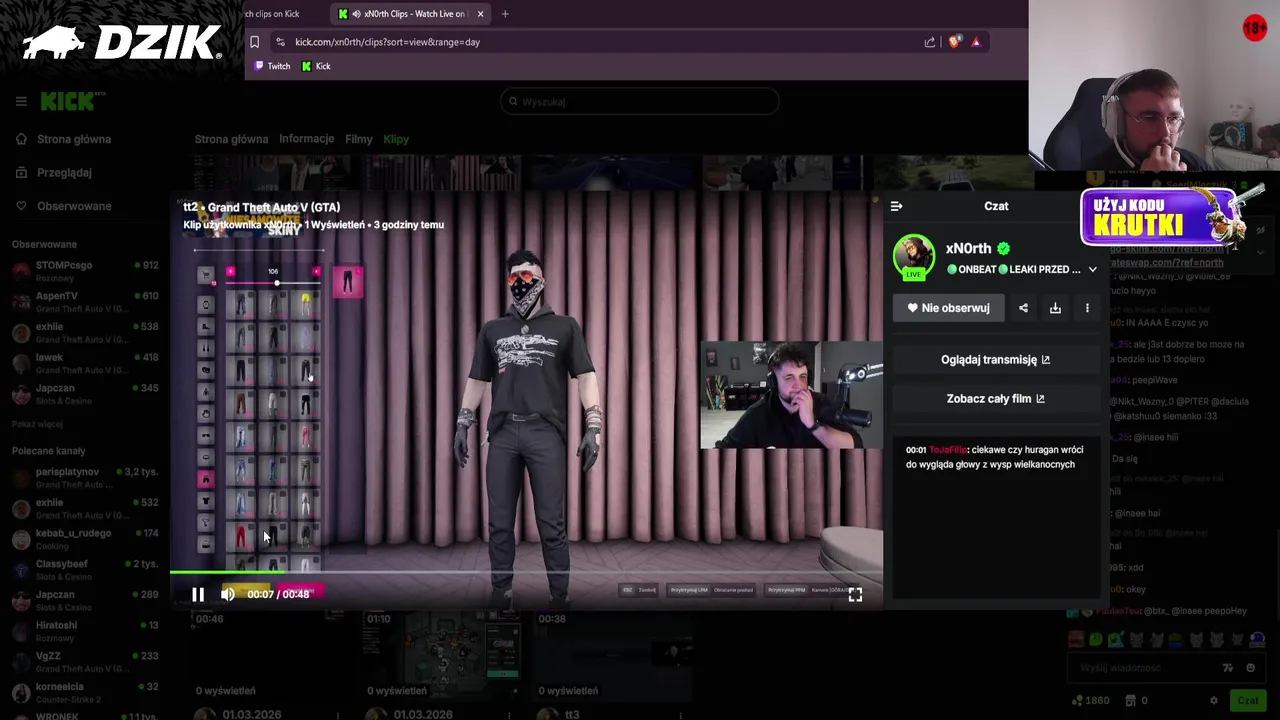This screenshot has height=720, width=1280.
Task: Switch to Strona główna channel tab
Action: click(231, 139)
